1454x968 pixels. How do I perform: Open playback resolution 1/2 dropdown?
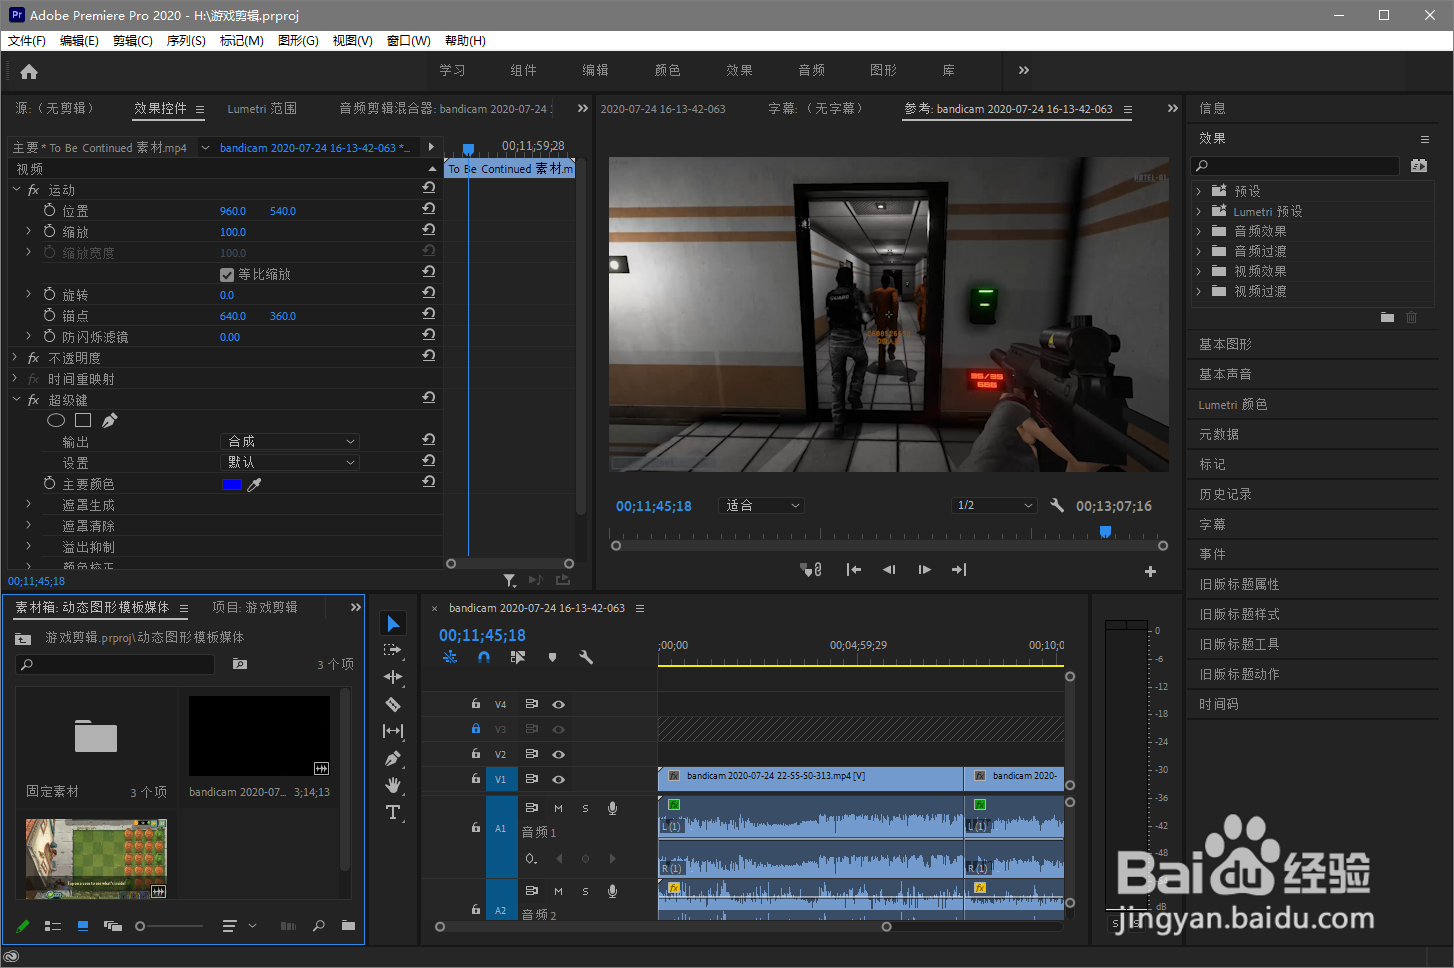tap(993, 505)
